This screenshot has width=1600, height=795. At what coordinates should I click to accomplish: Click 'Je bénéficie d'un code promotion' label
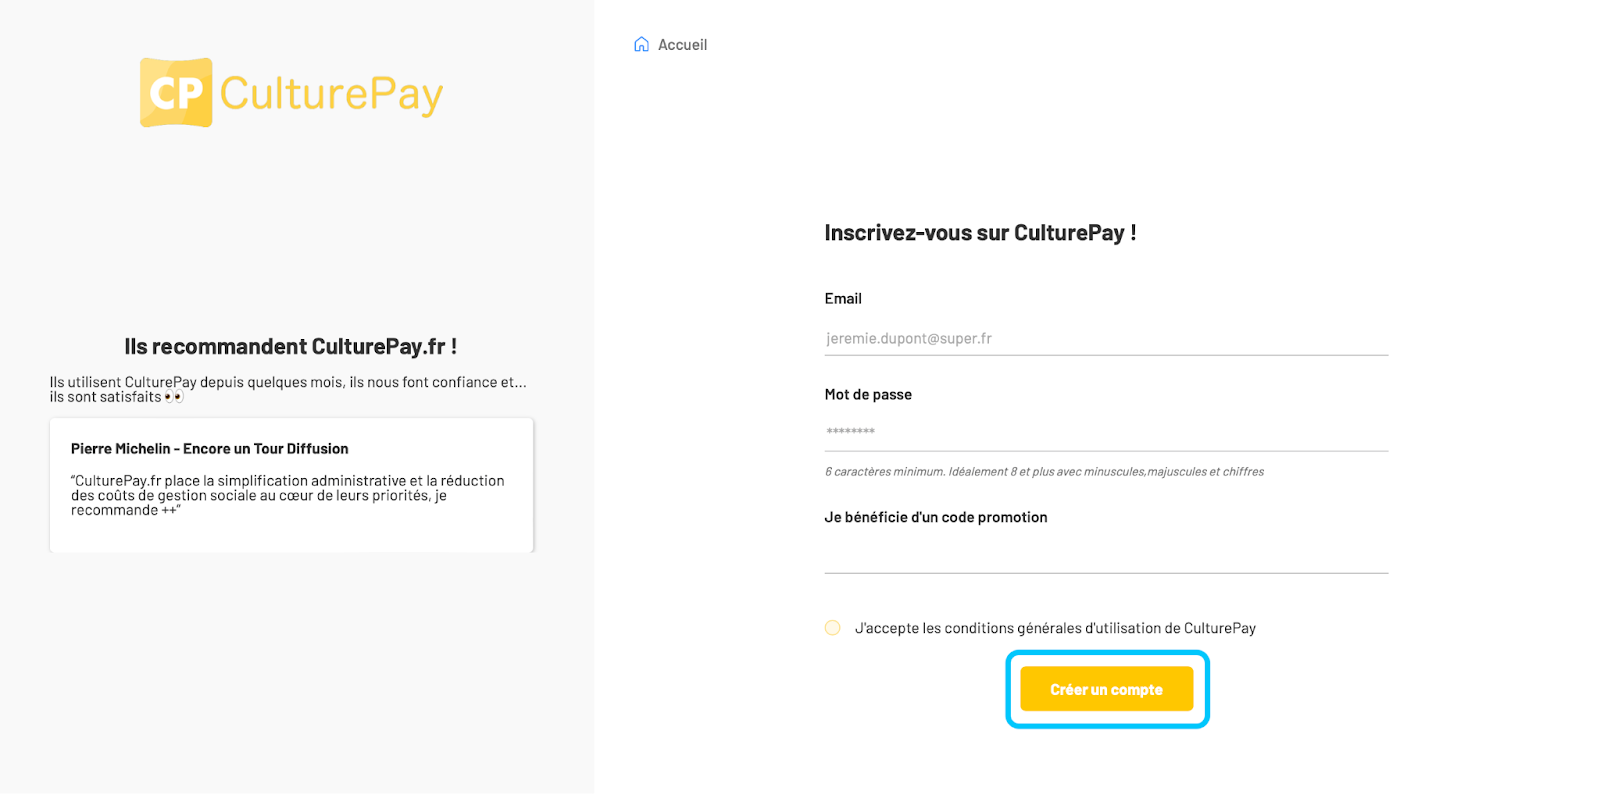tap(936, 517)
